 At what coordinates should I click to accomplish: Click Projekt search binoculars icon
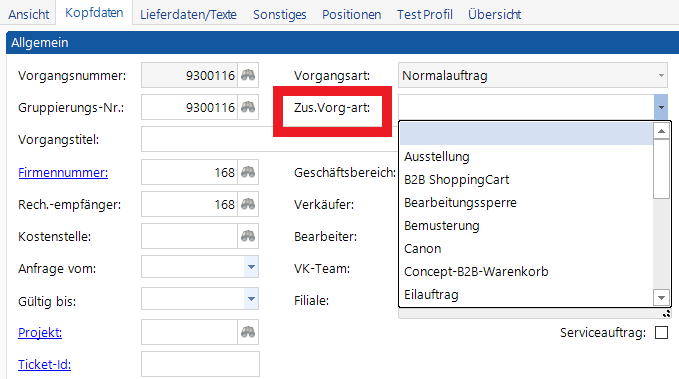click(248, 332)
